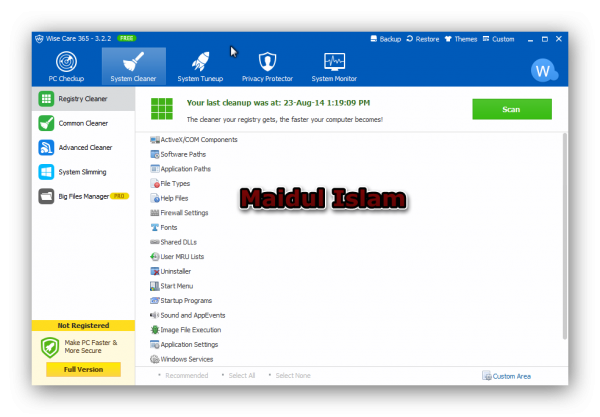This screenshot has width=600, height=417.
Task: Click the User MRU Lists icon
Action: click(x=155, y=257)
